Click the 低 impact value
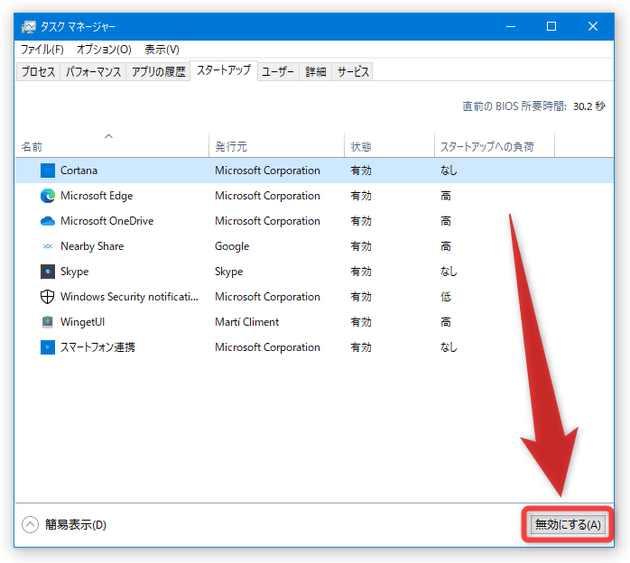This screenshot has height=563, width=630. pyautogui.click(x=446, y=297)
